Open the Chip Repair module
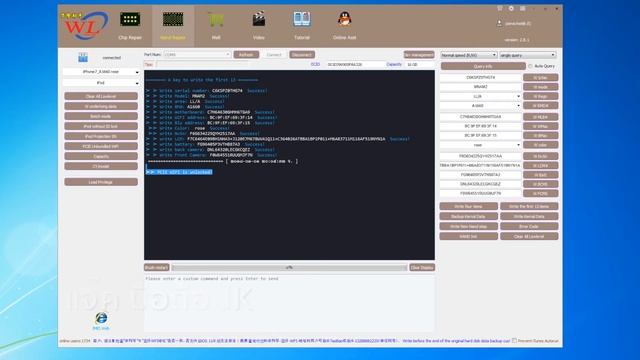 [x=130, y=25]
